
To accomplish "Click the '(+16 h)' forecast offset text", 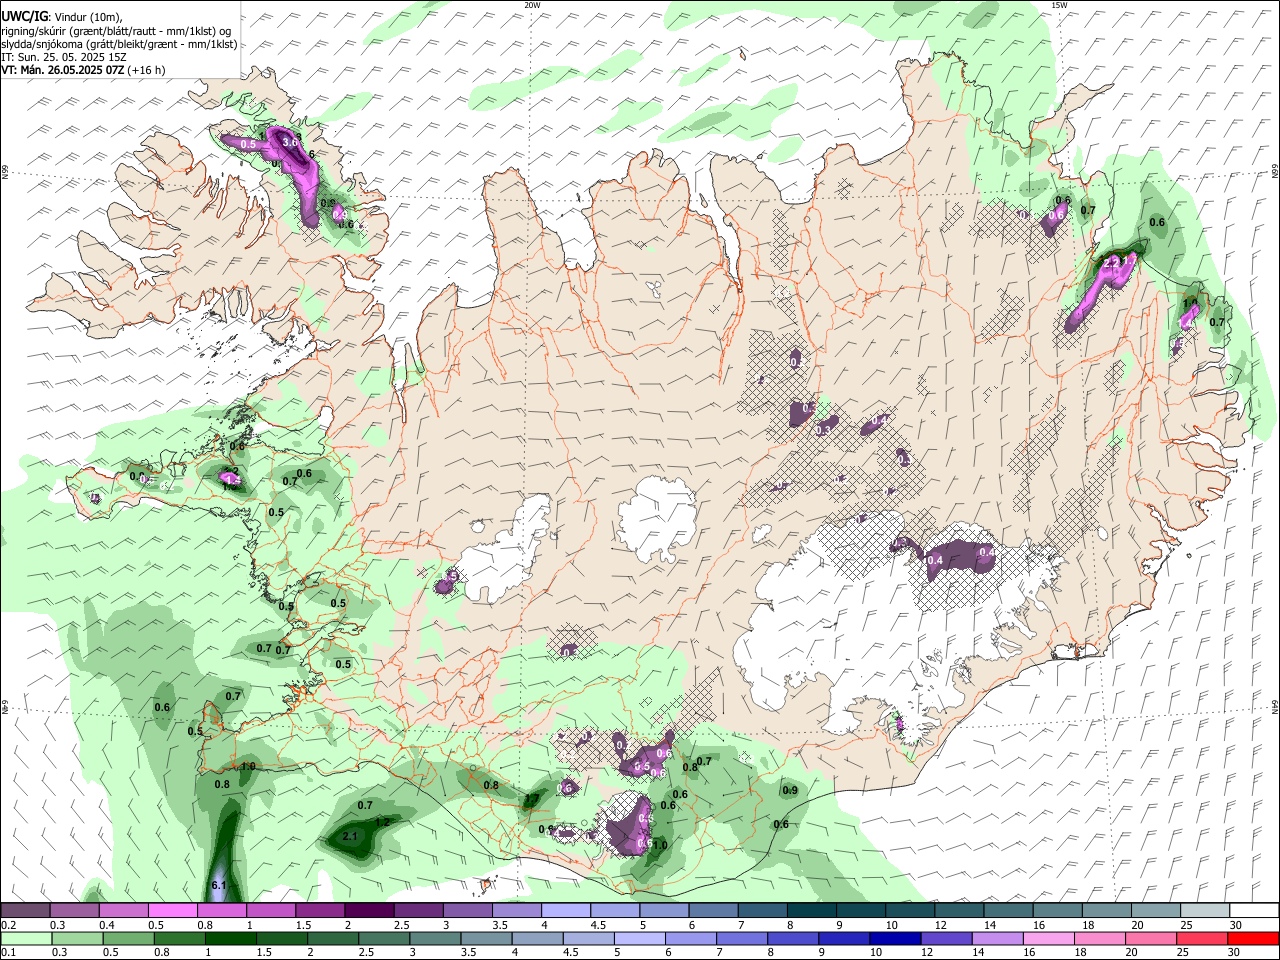I will [x=146, y=70].
